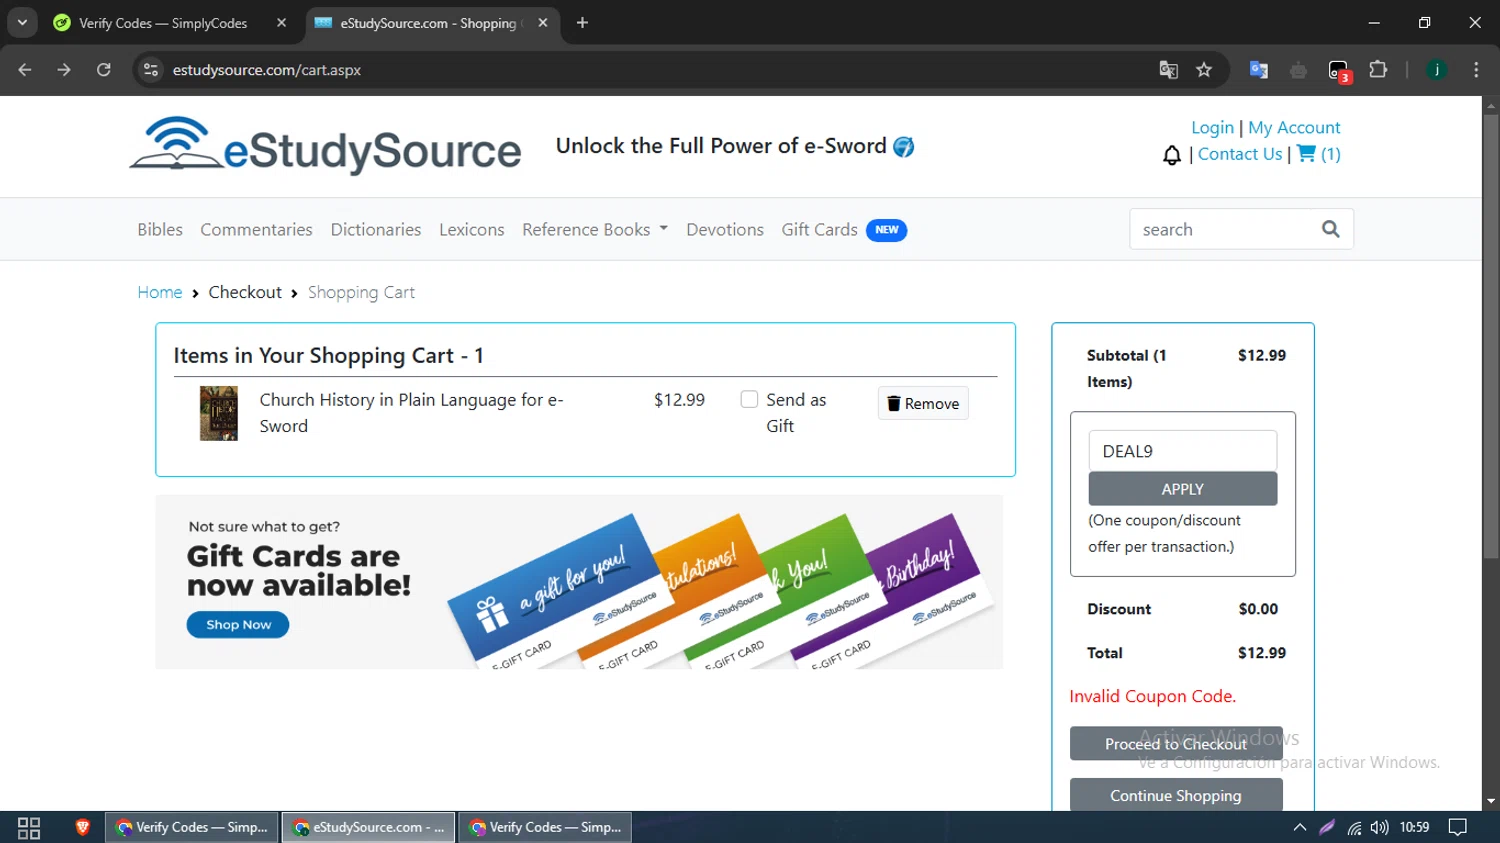1500x843 pixels.
Task: Switch to Verify Codes — SimplyCodes tab
Action: (x=163, y=23)
